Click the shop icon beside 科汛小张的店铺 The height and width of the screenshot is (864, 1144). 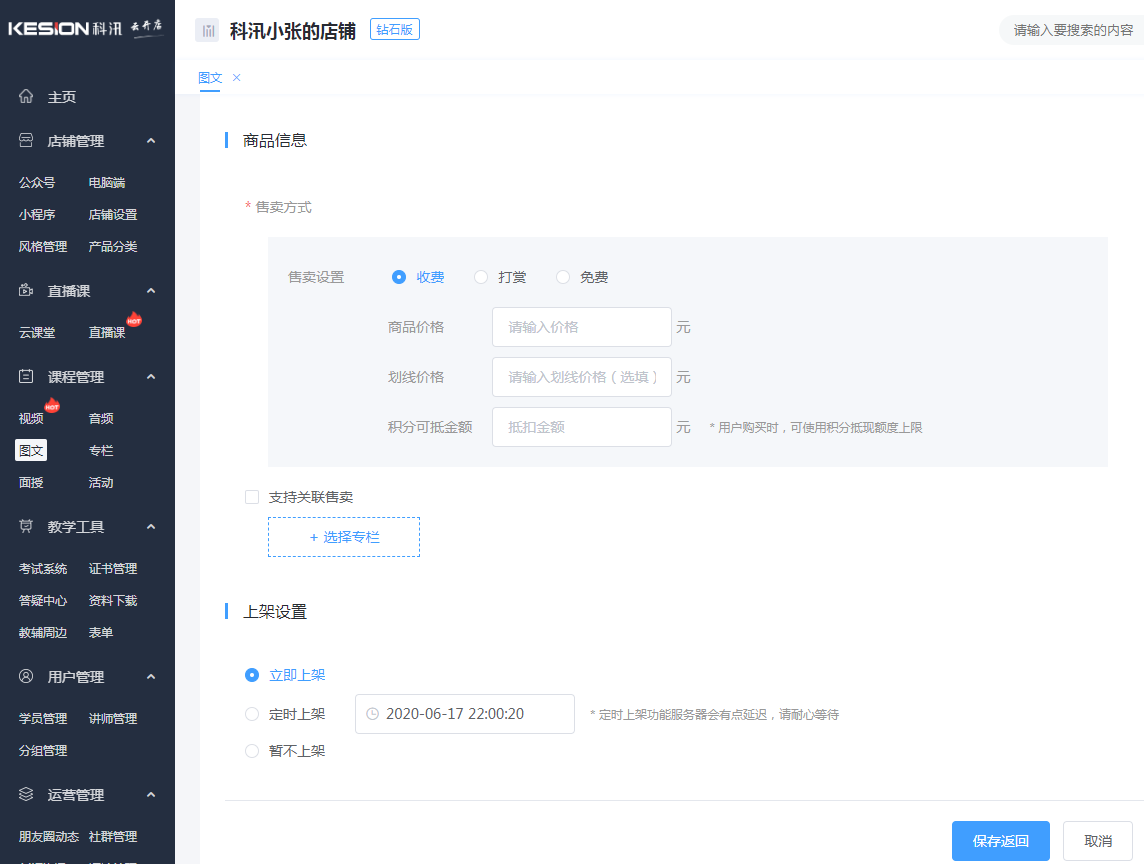[207, 29]
